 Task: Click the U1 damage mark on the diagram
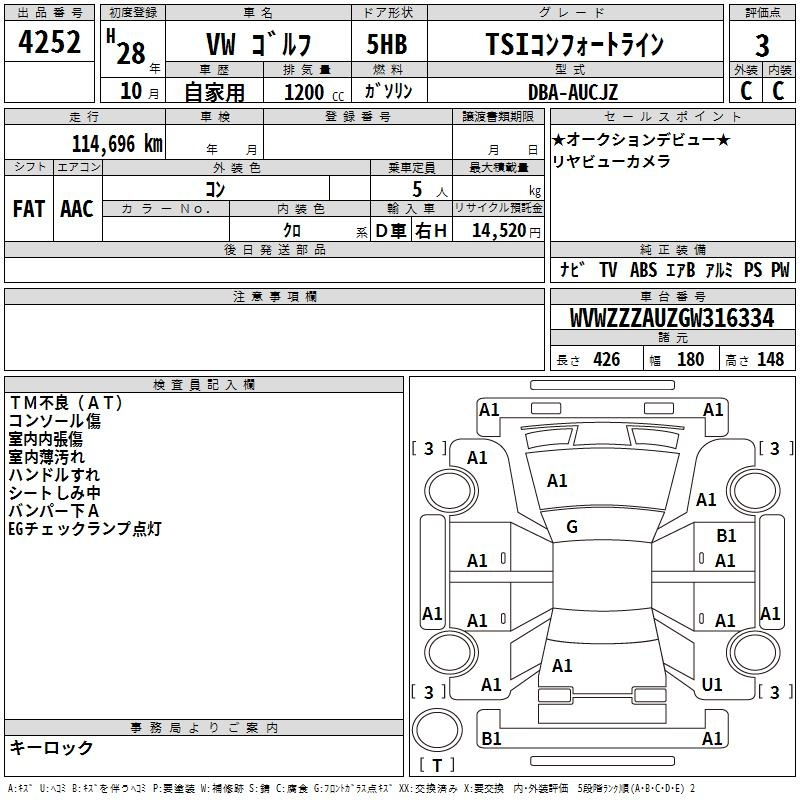[x=712, y=685]
